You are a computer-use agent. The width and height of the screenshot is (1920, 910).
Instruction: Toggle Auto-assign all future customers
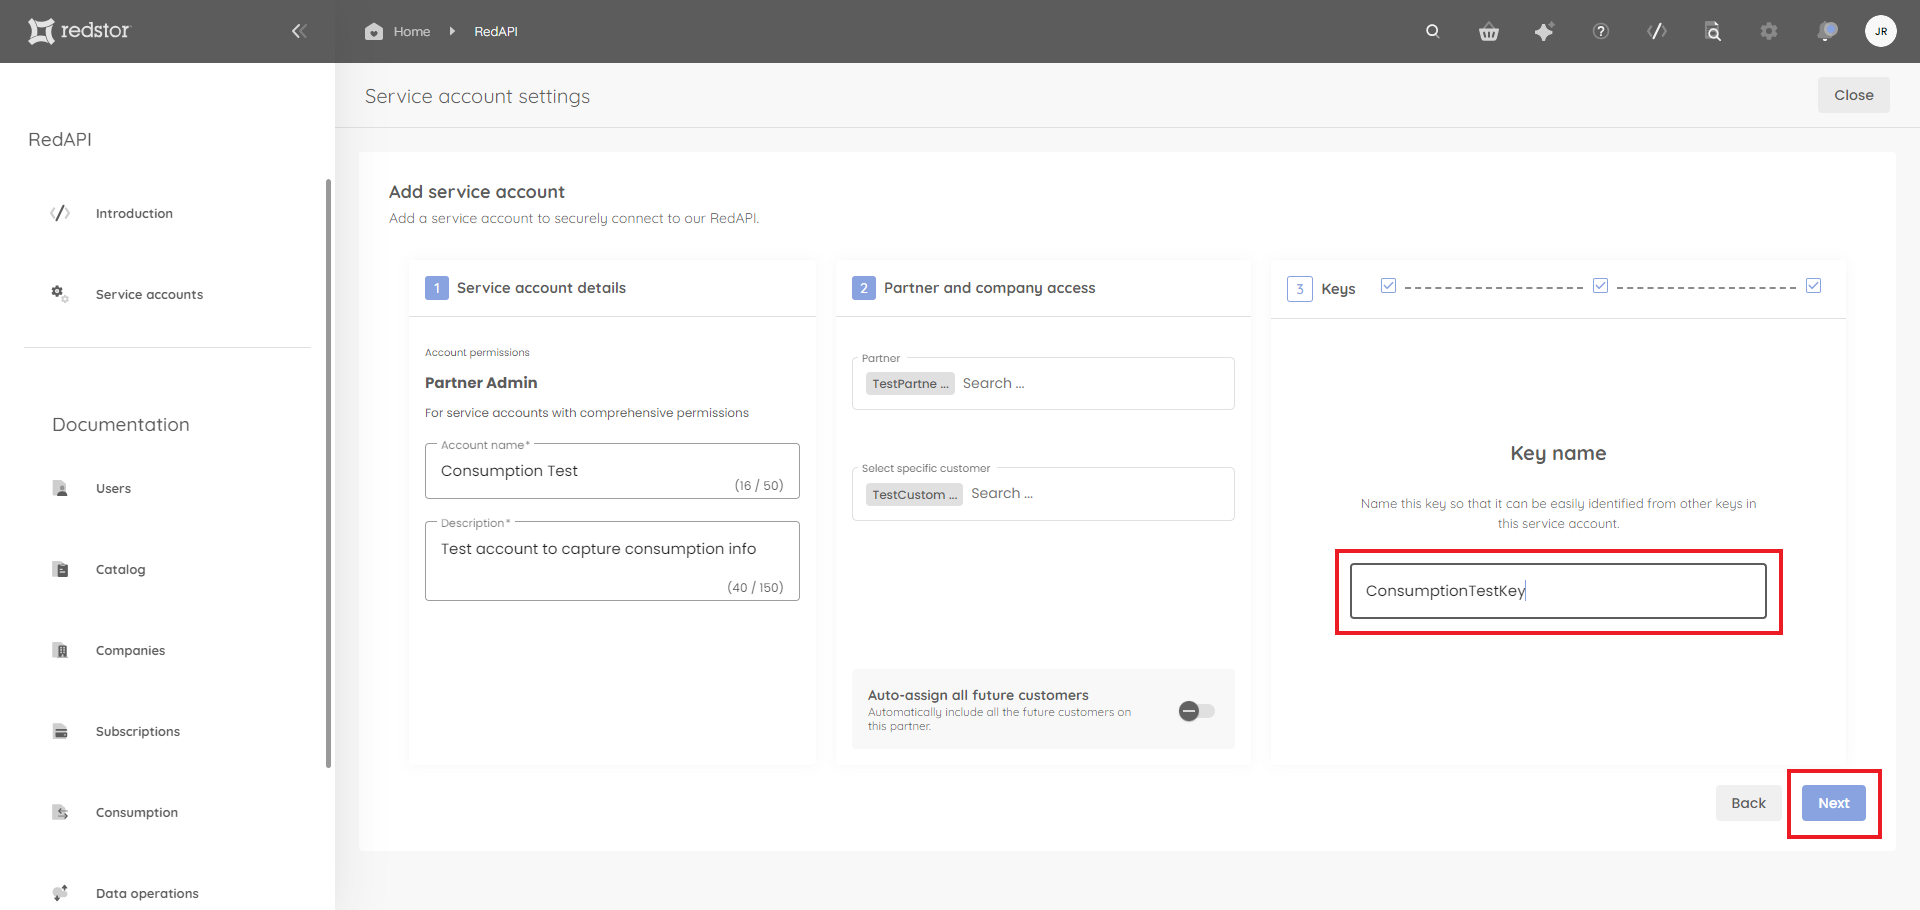click(x=1196, y=711)
